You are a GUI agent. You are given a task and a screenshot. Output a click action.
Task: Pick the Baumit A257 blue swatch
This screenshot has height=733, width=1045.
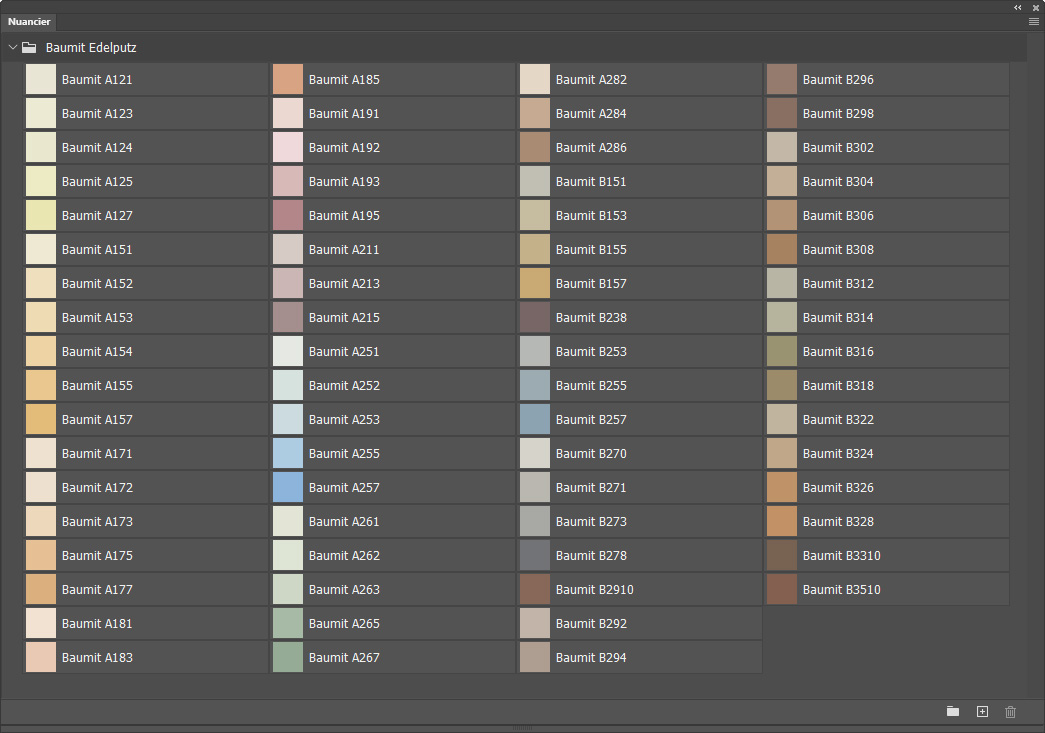click(288, 487)
